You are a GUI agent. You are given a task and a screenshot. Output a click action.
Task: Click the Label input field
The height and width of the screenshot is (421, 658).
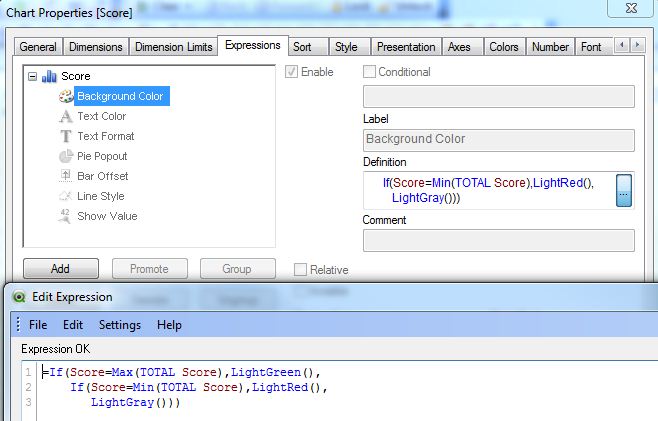pyautogui.click(x=499, y=140)
